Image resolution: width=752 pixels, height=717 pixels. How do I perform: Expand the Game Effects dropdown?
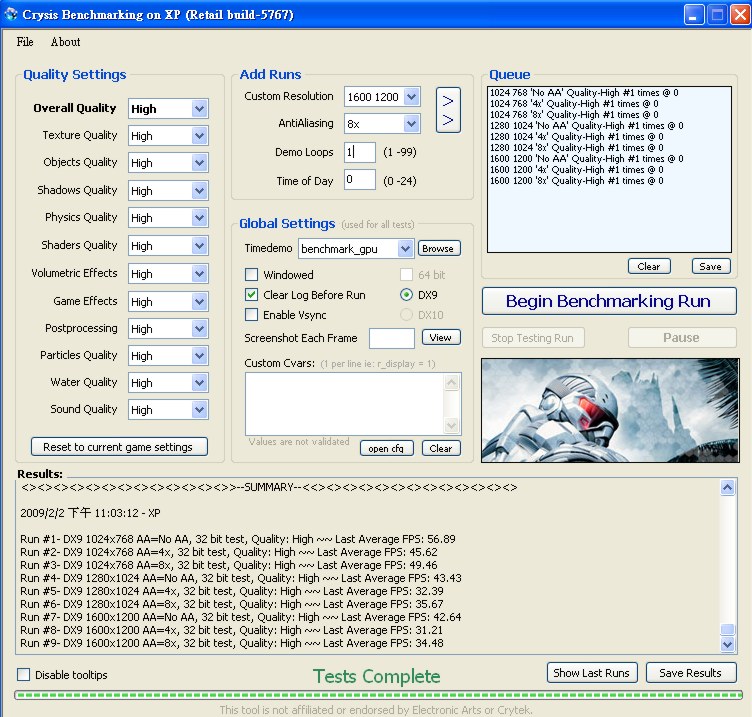point(200,302)
